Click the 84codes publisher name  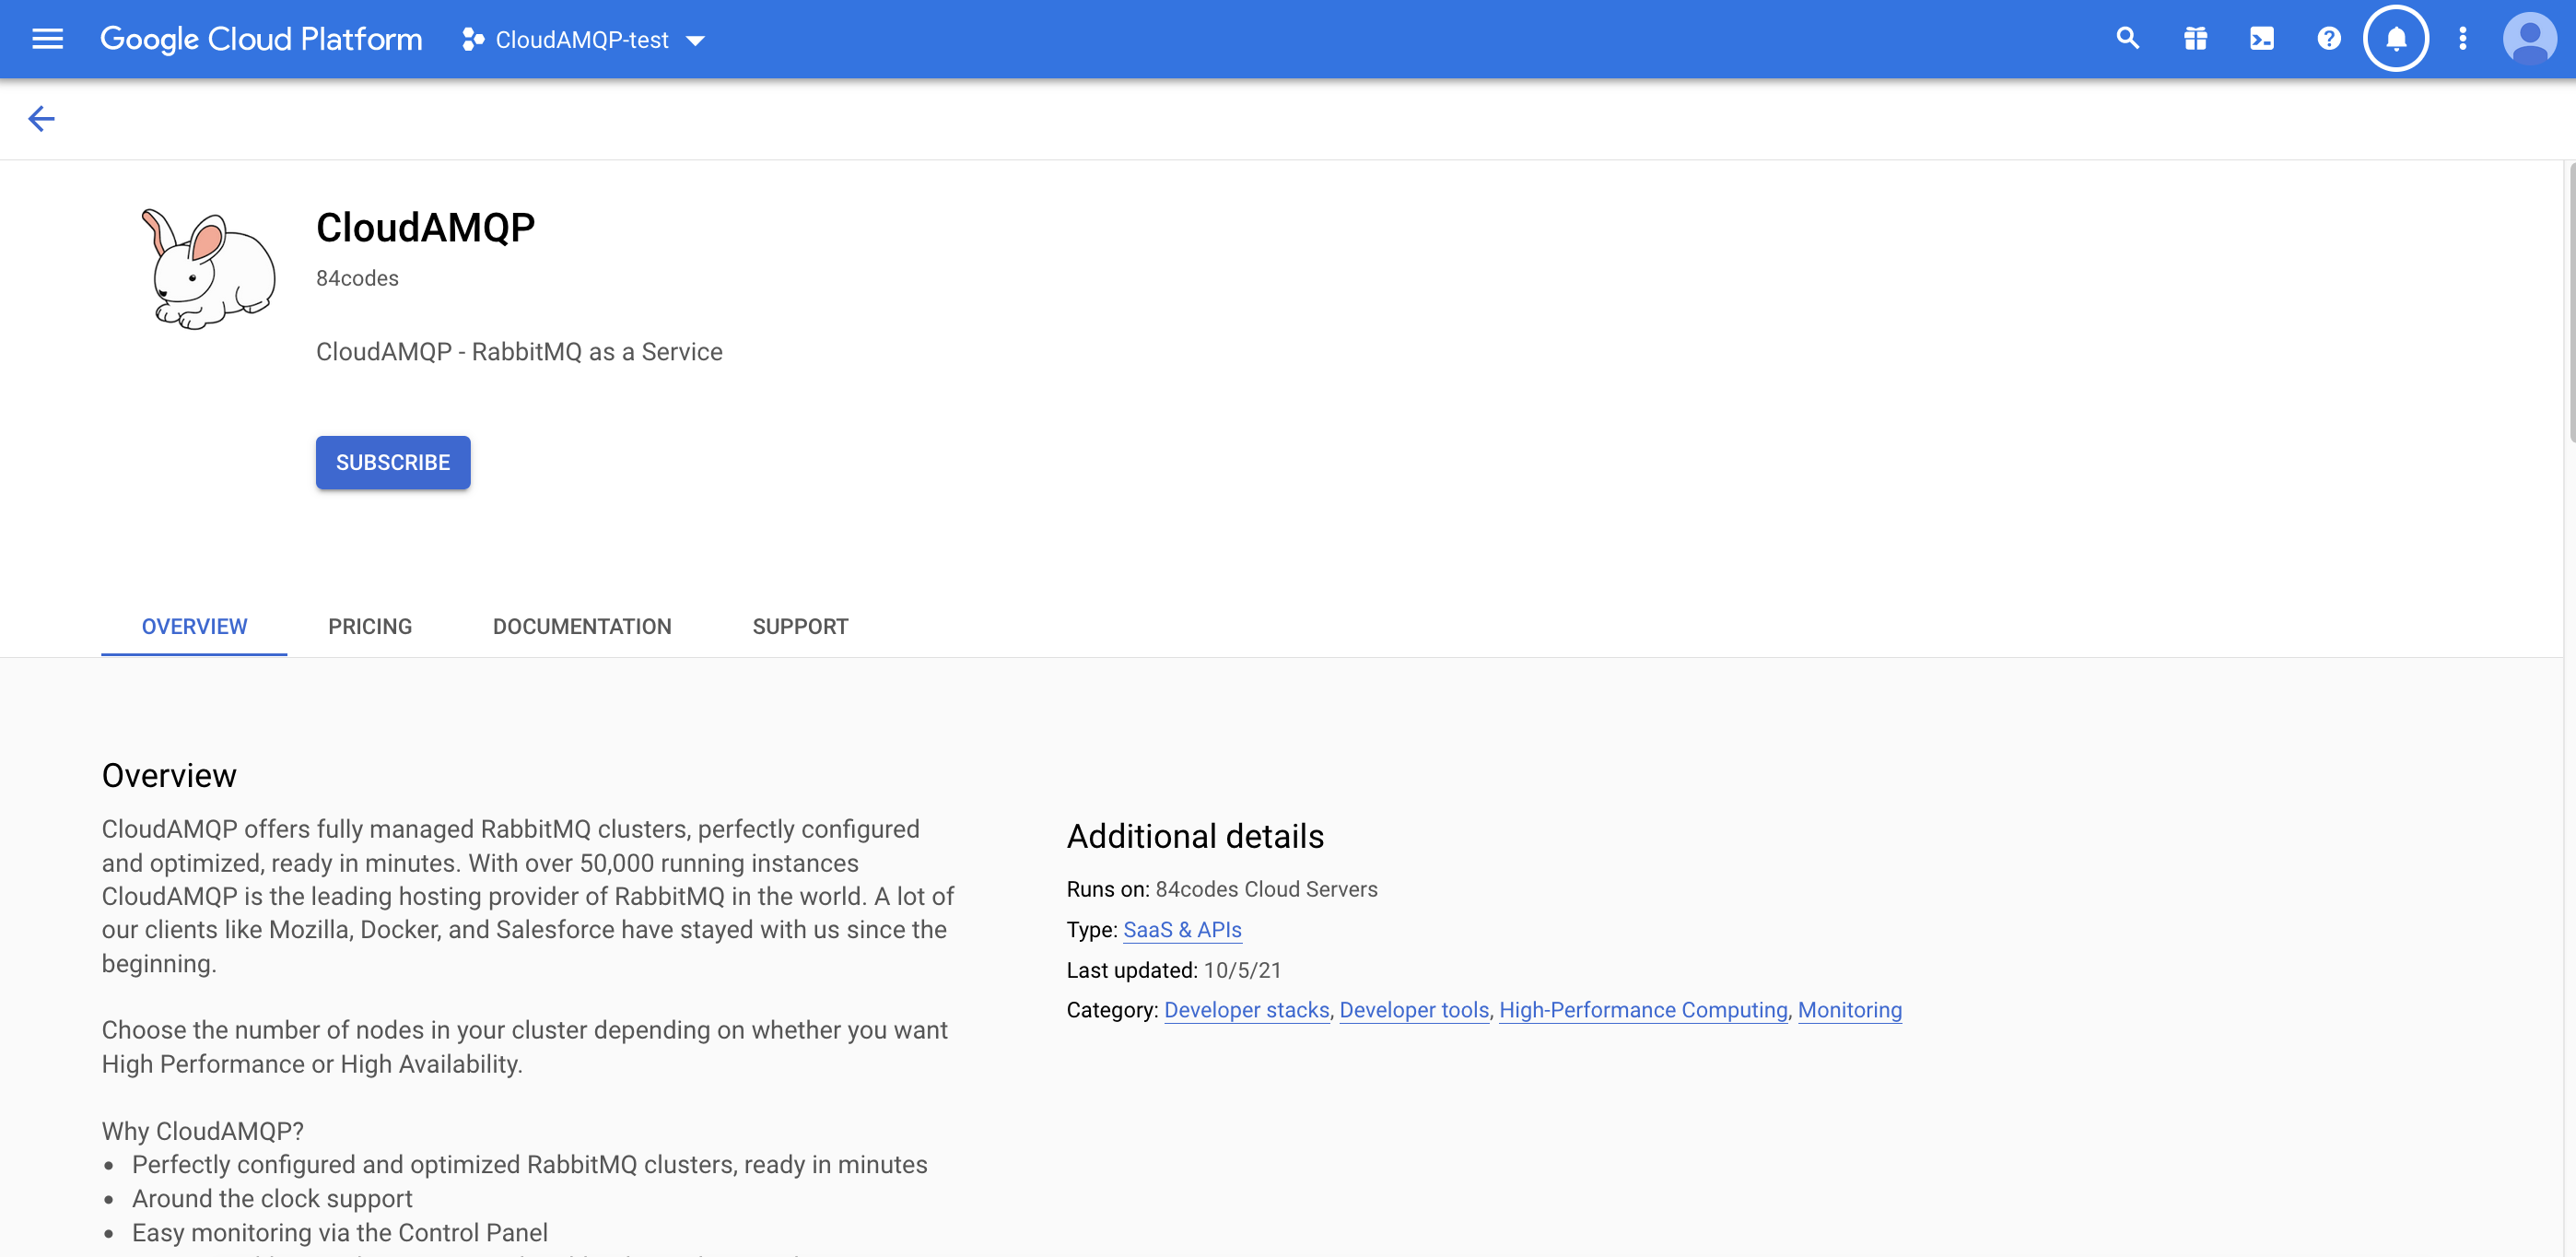coord(357,278)
